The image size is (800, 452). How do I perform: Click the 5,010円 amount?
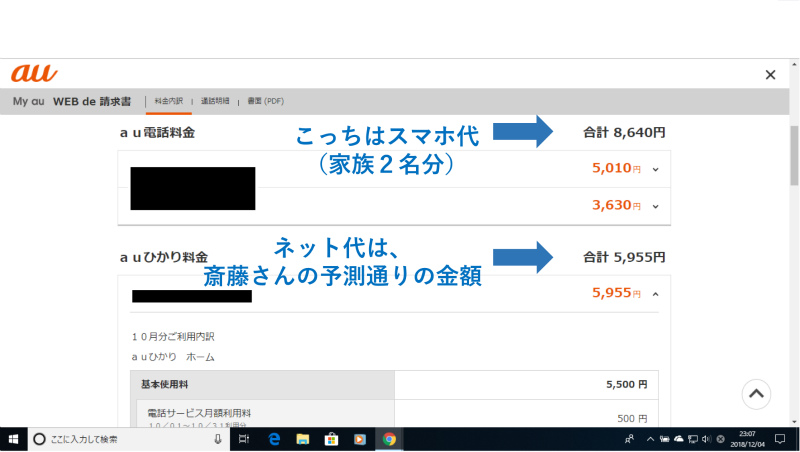tap(616, 168)
